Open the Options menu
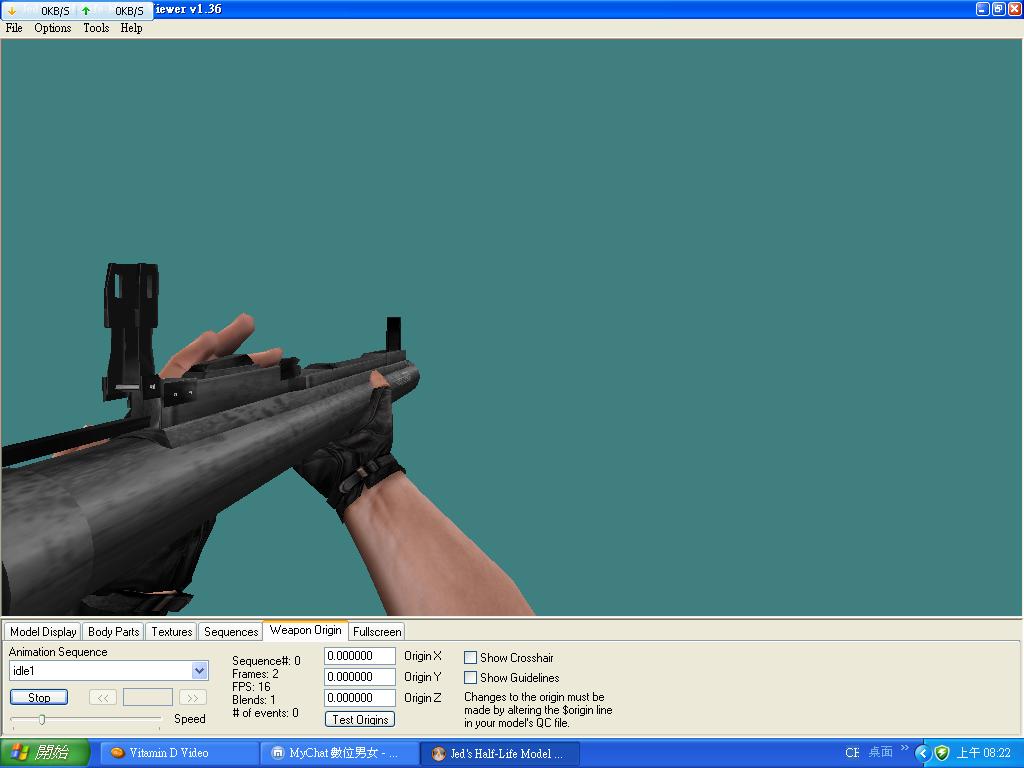The image size is (1024, 768). pyautogui.click(x=52, y=28)
